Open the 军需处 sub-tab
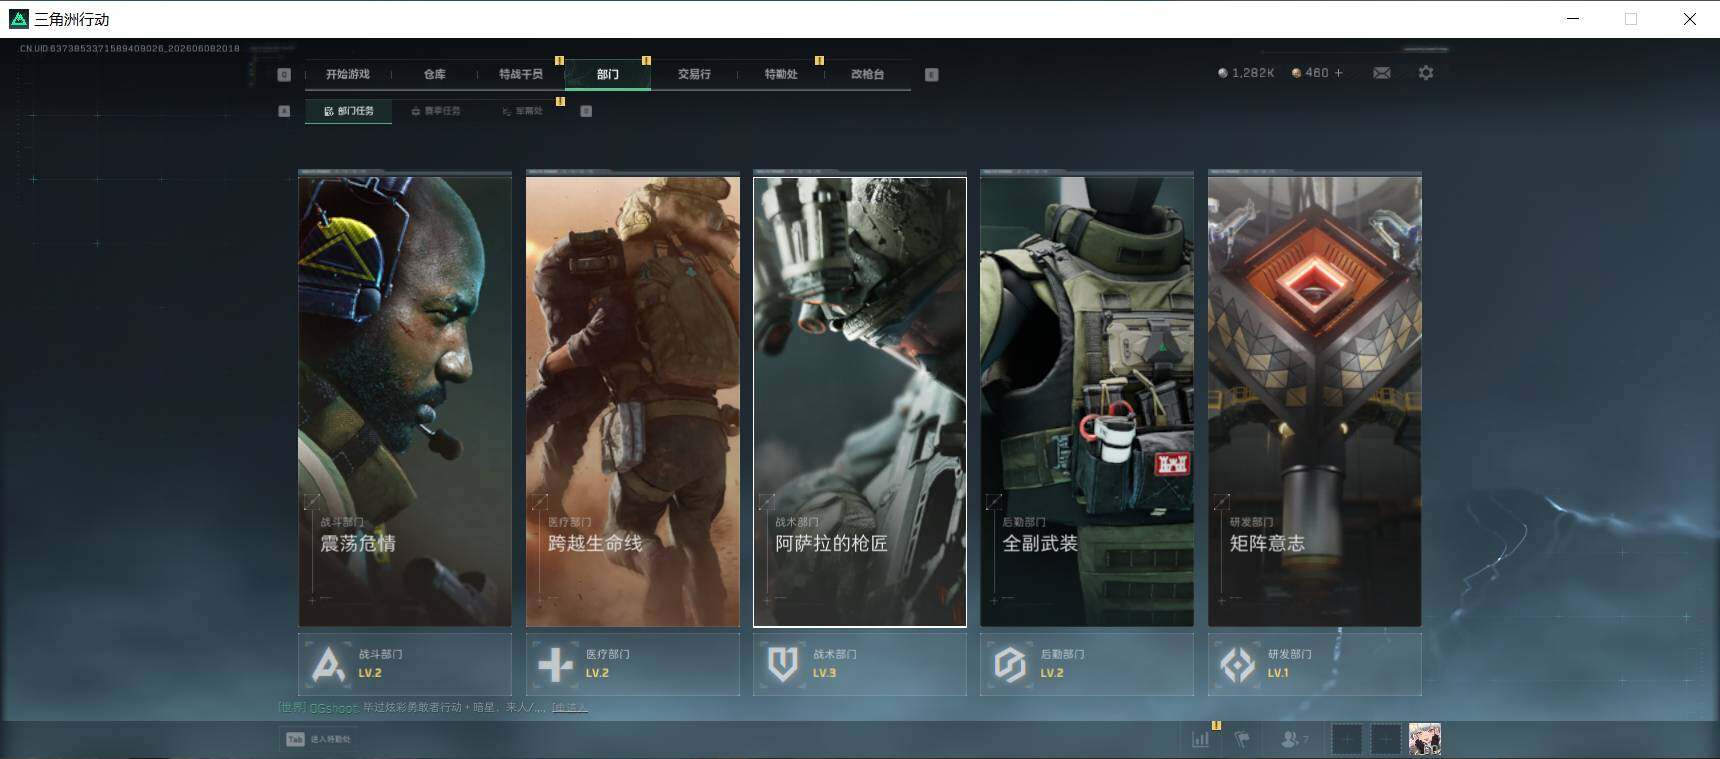Image resolution: width=1720 pixels, height=759 pixels. point(522,111)
